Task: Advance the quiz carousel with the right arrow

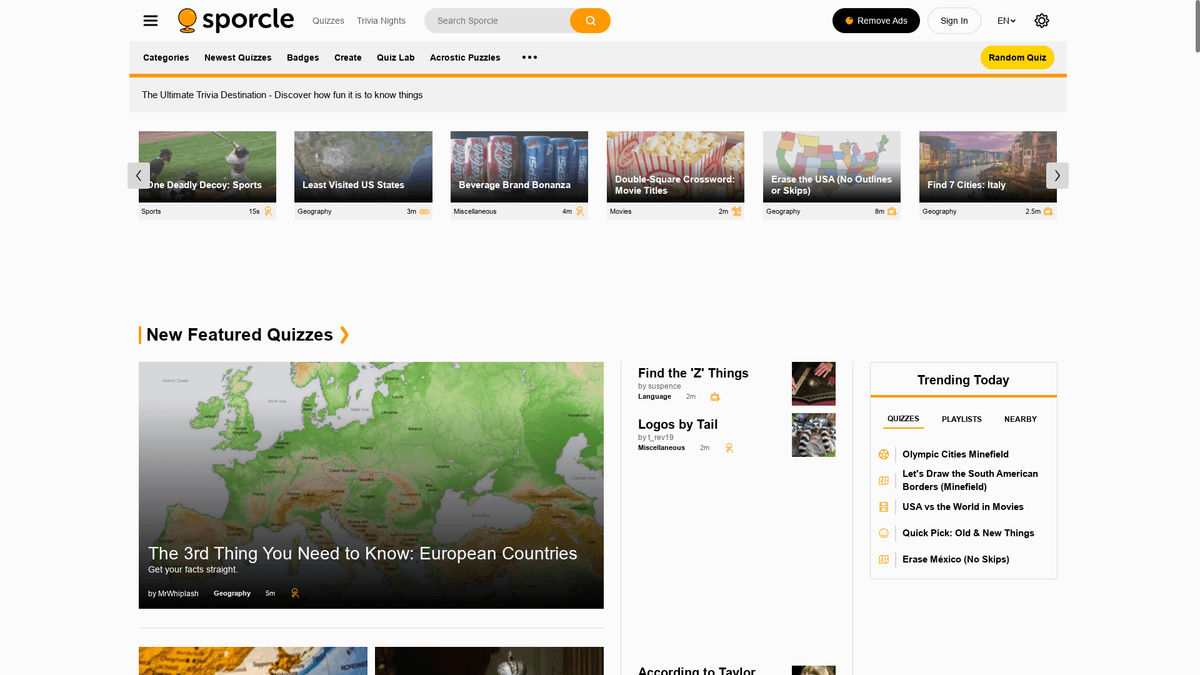Action: pyautogui.click(x=1057, y=174)
